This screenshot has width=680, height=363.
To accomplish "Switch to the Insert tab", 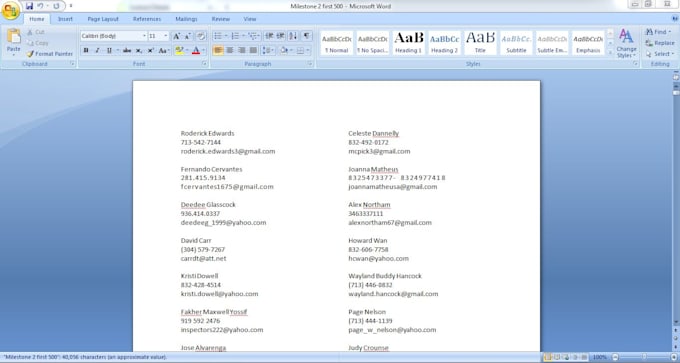I will click(x=65, y=19).
